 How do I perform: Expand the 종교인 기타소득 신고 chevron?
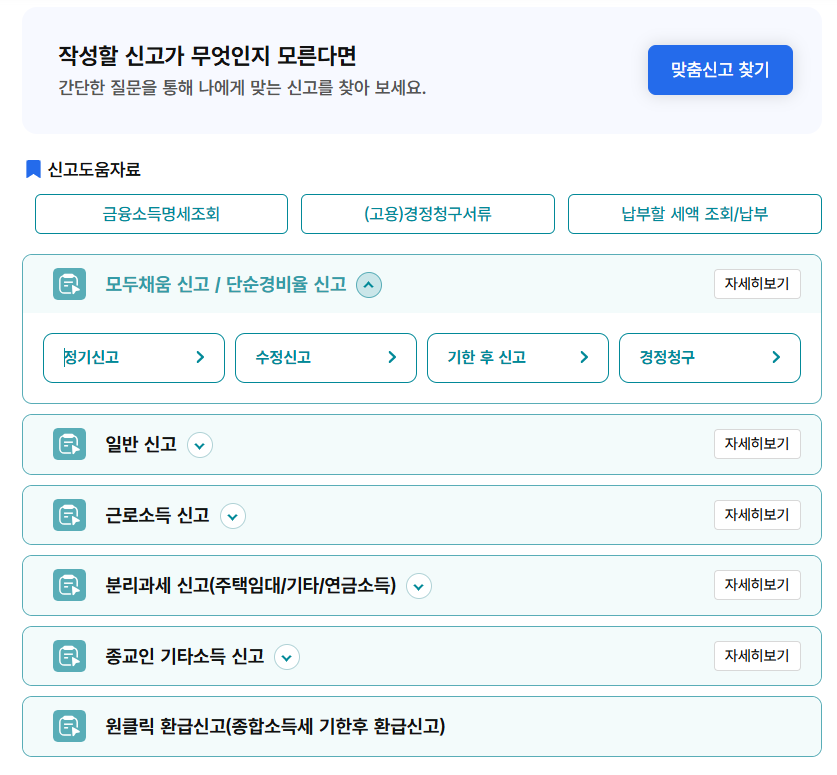point(287,657)
